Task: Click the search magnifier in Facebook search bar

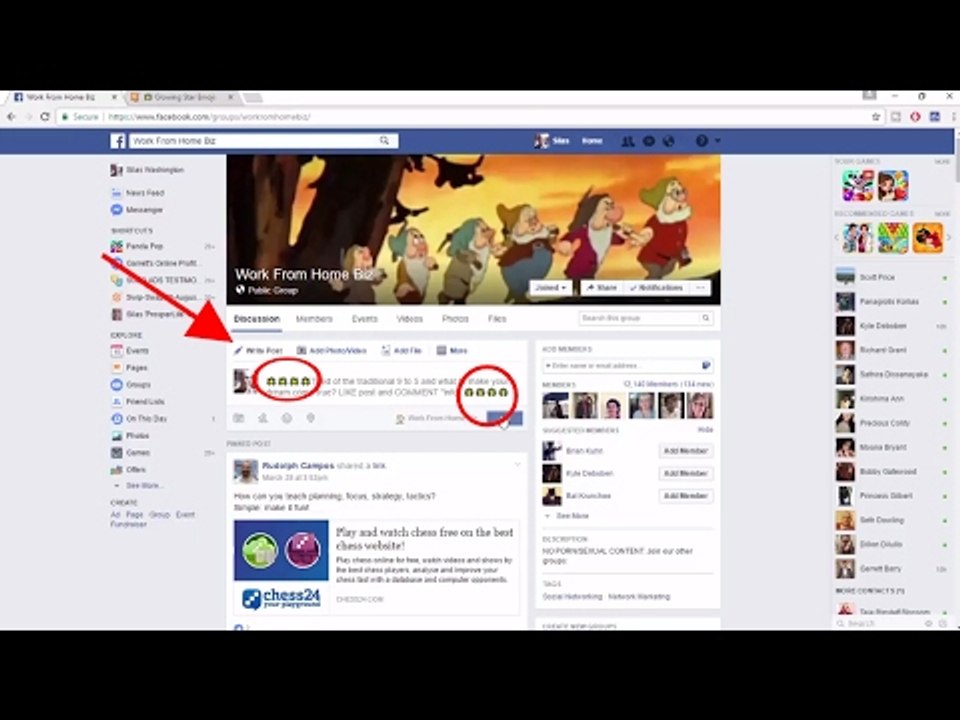Action: [x=384, y=141]
